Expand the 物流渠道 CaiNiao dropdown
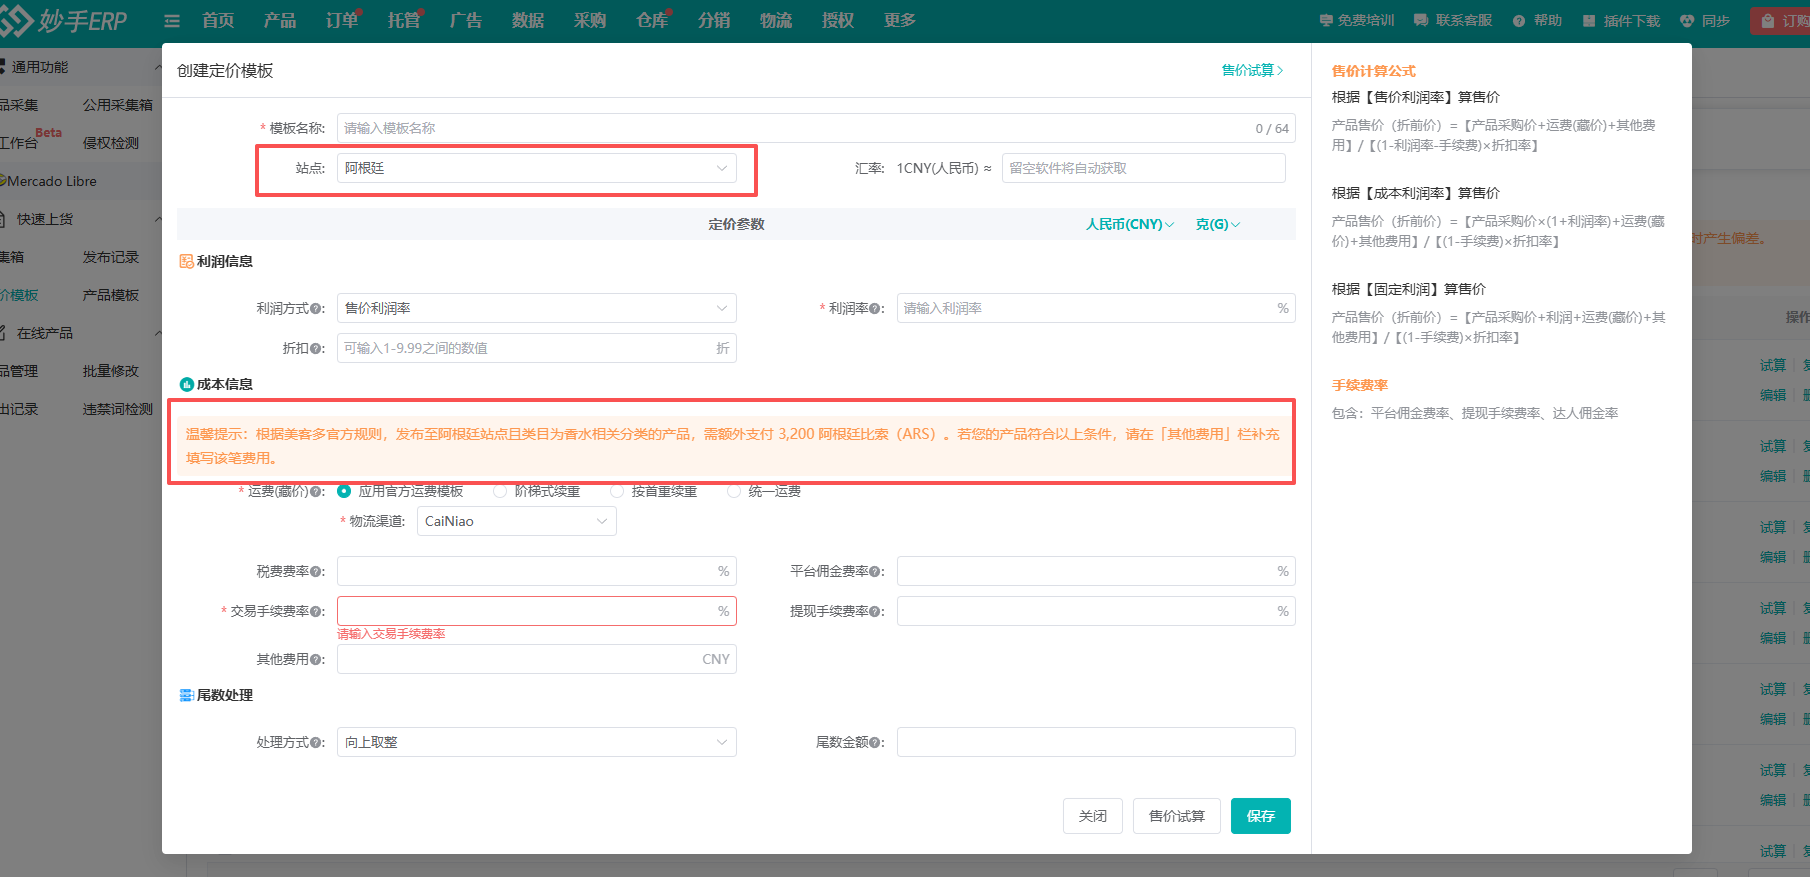The height and width of the screenshot is (877, 1810). [x=516, y=521]
